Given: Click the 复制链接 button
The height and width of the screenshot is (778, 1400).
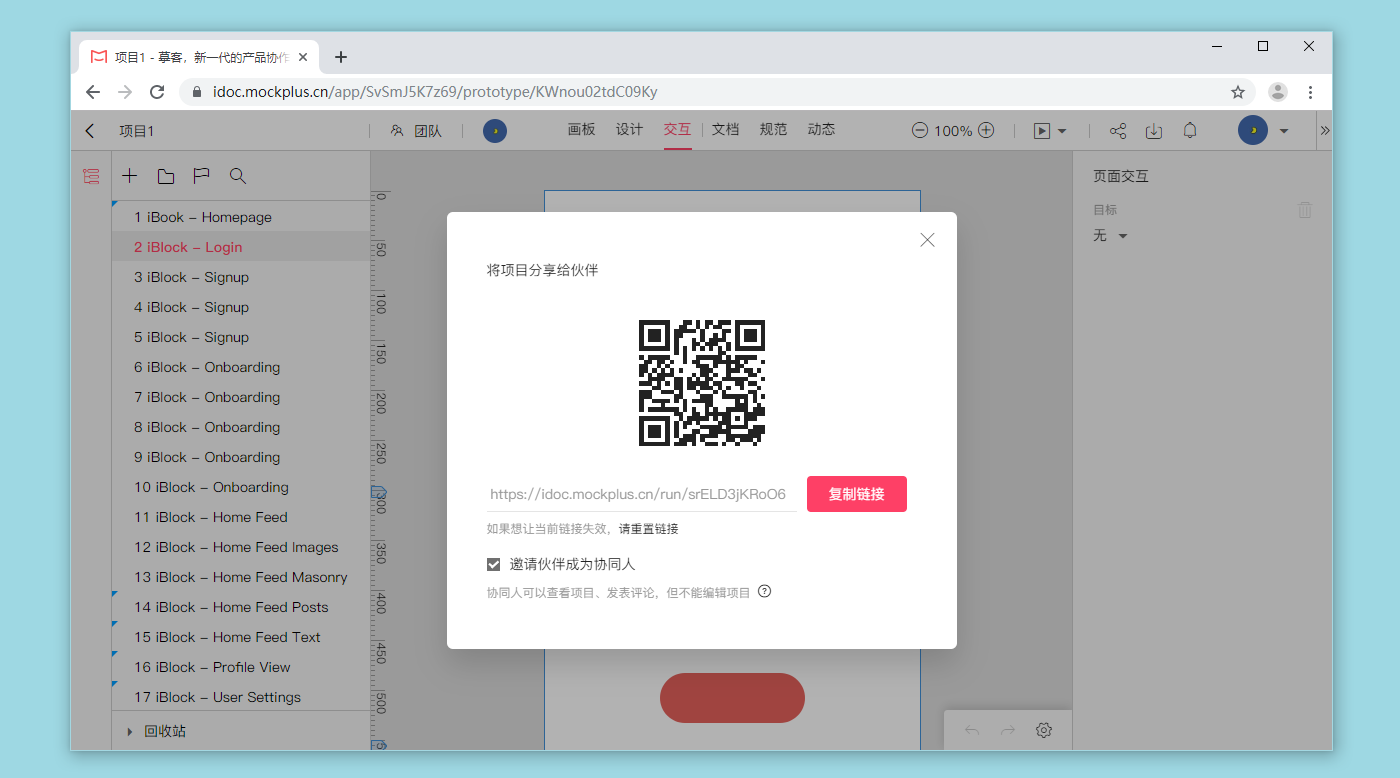Looking at the screenshot, I should click(x=856, y=494).
